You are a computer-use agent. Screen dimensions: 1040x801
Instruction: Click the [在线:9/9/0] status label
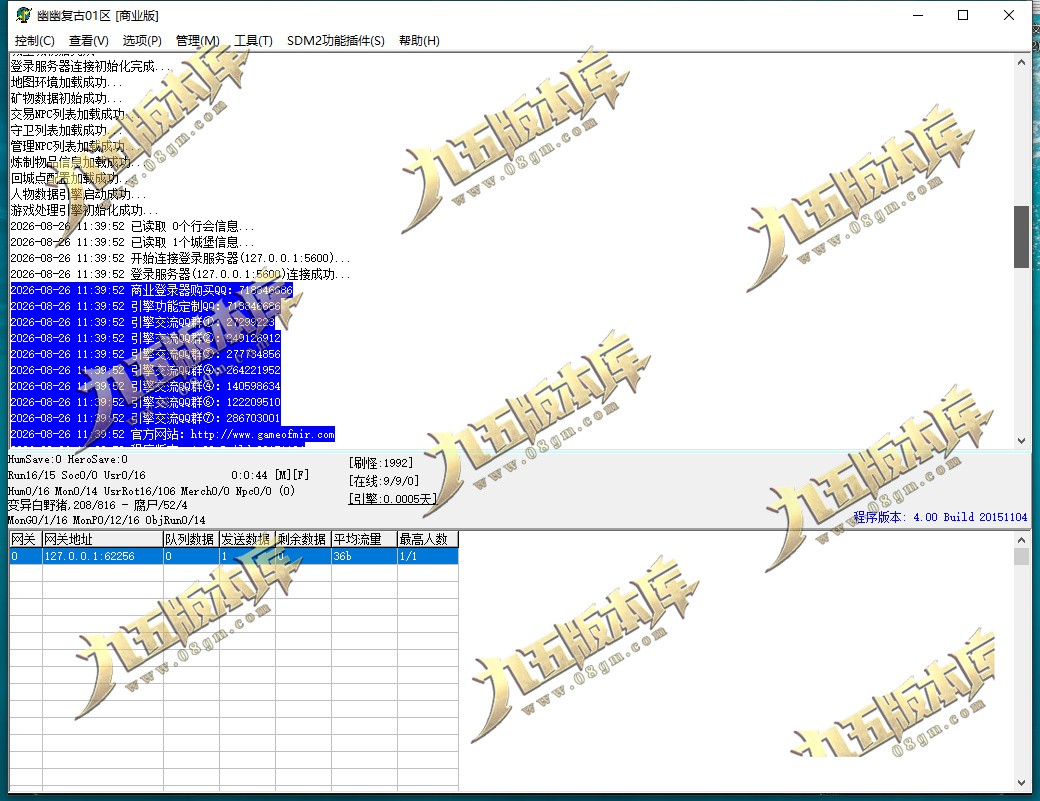point(384,481)
